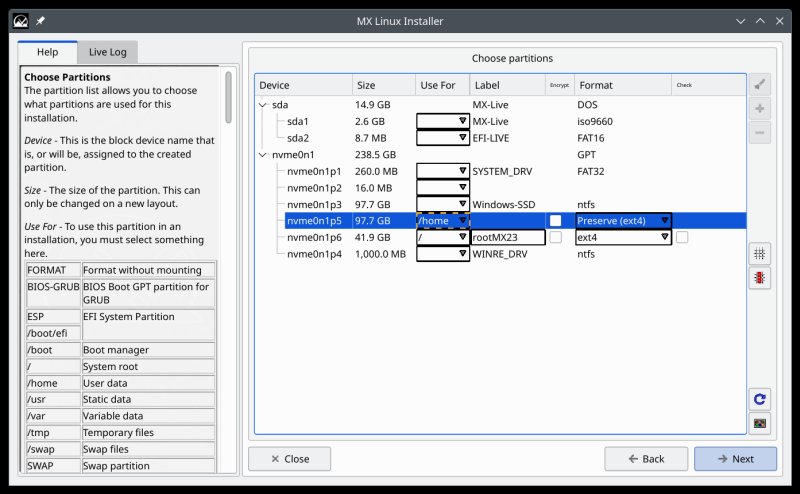Click the Back button
This screenshot has width=800, height=494.
tap(645, 459)
